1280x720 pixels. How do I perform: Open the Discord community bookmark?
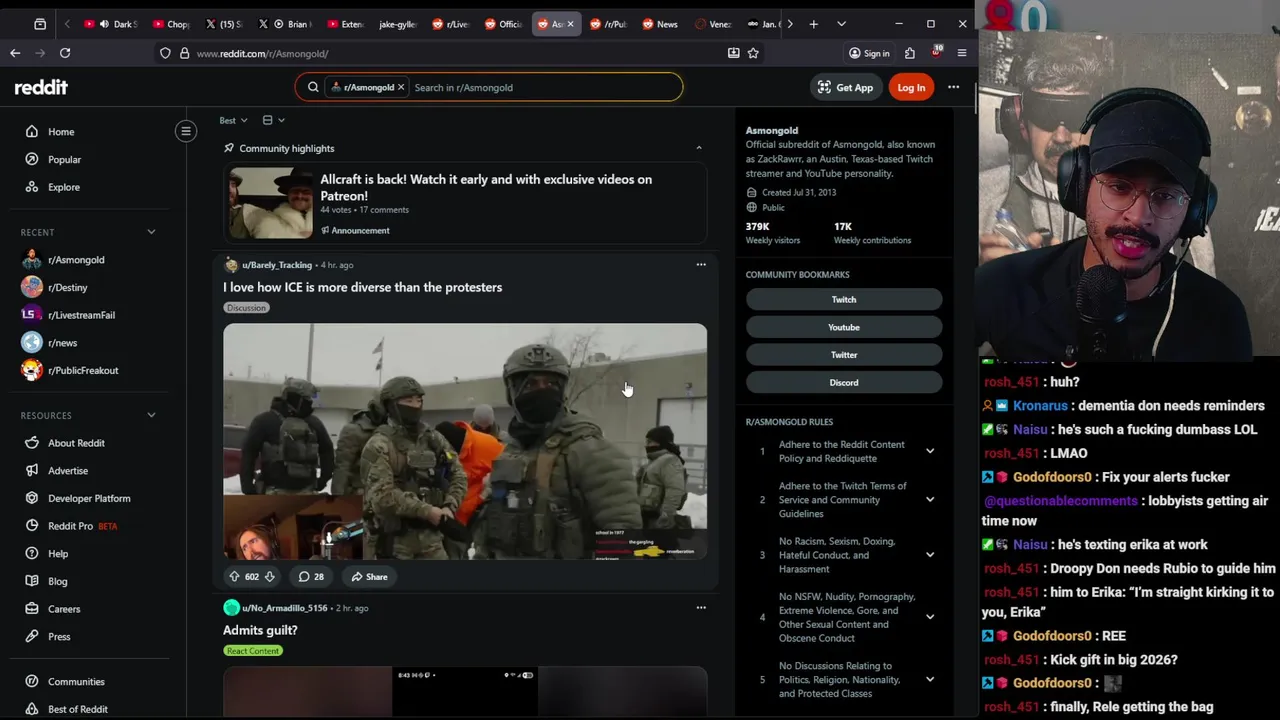[844, 382]
